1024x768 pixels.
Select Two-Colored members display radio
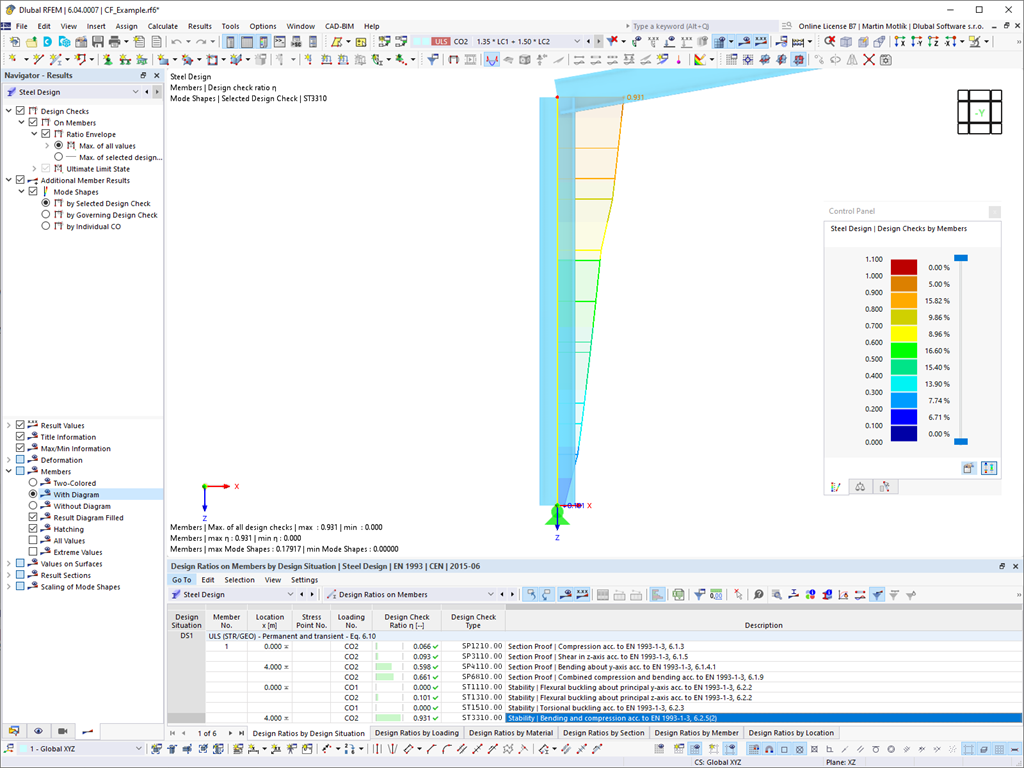point(33,483)
